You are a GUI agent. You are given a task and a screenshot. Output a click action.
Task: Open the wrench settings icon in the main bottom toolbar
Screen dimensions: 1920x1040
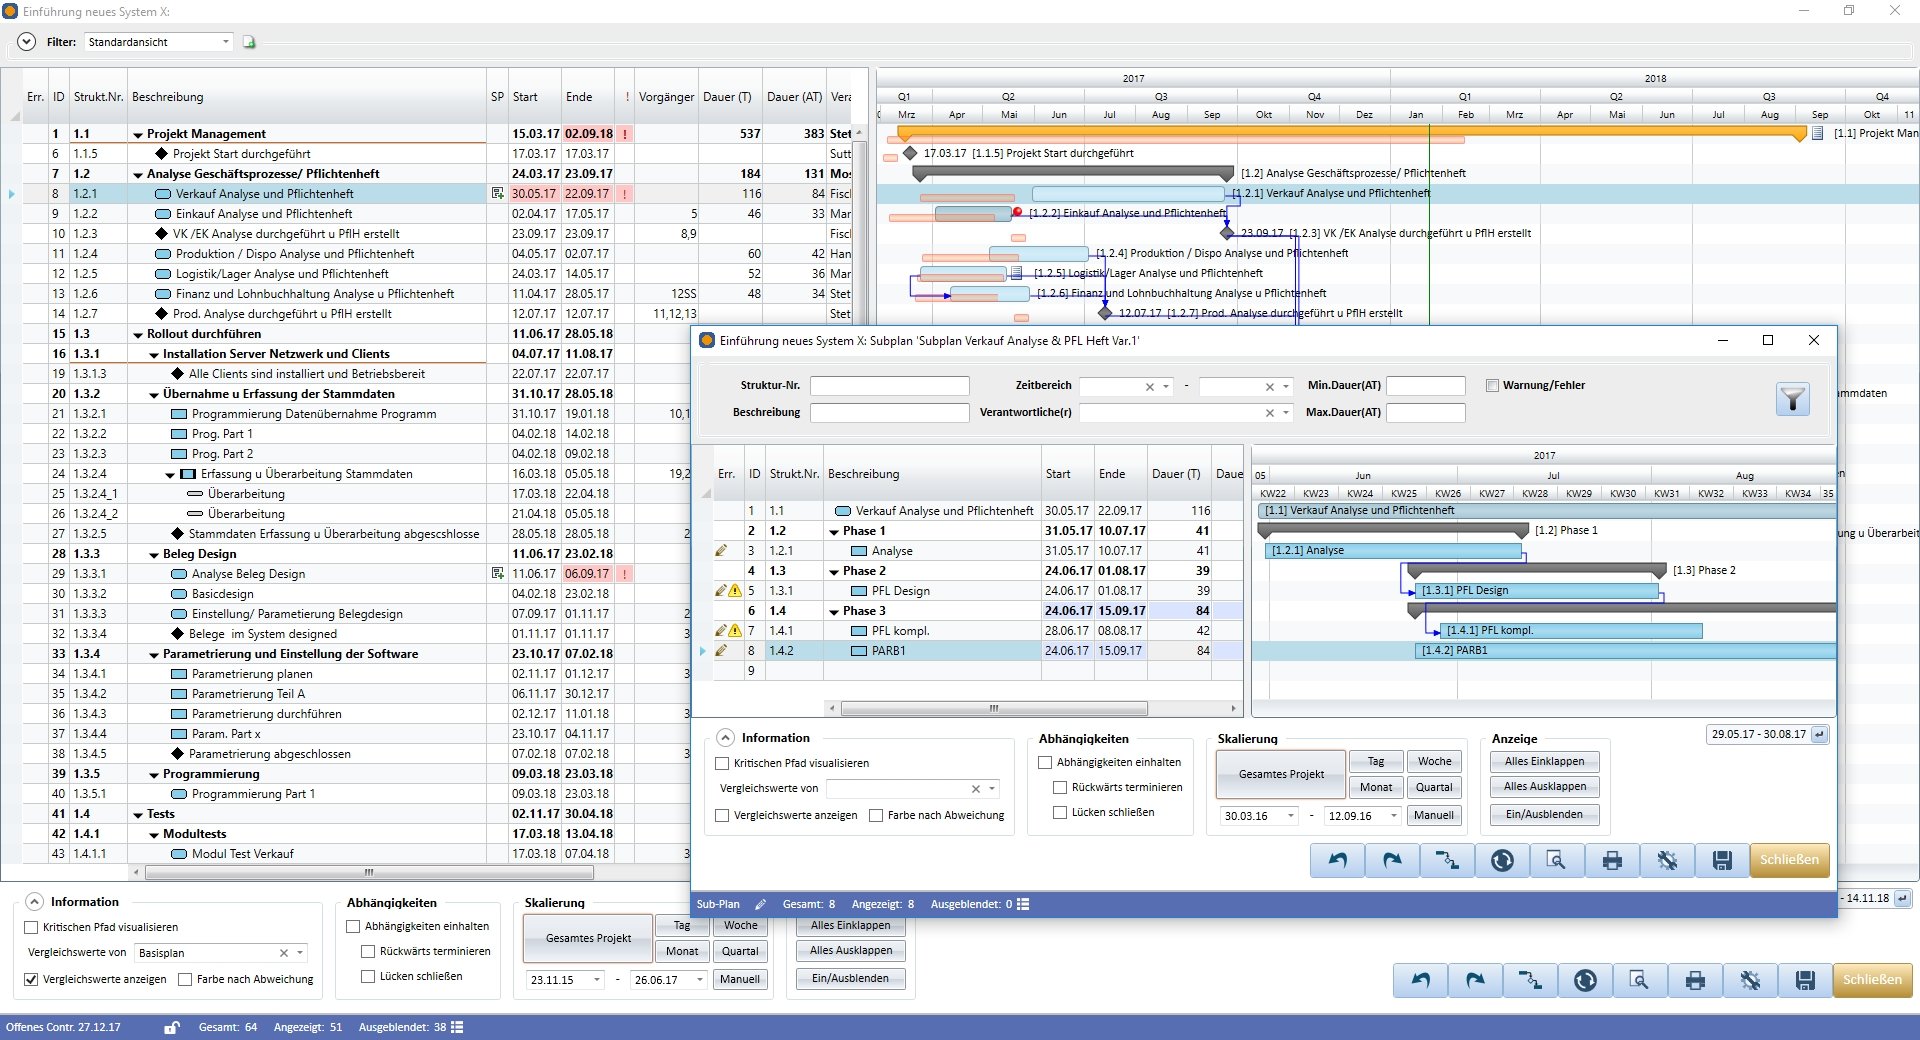1750,980
